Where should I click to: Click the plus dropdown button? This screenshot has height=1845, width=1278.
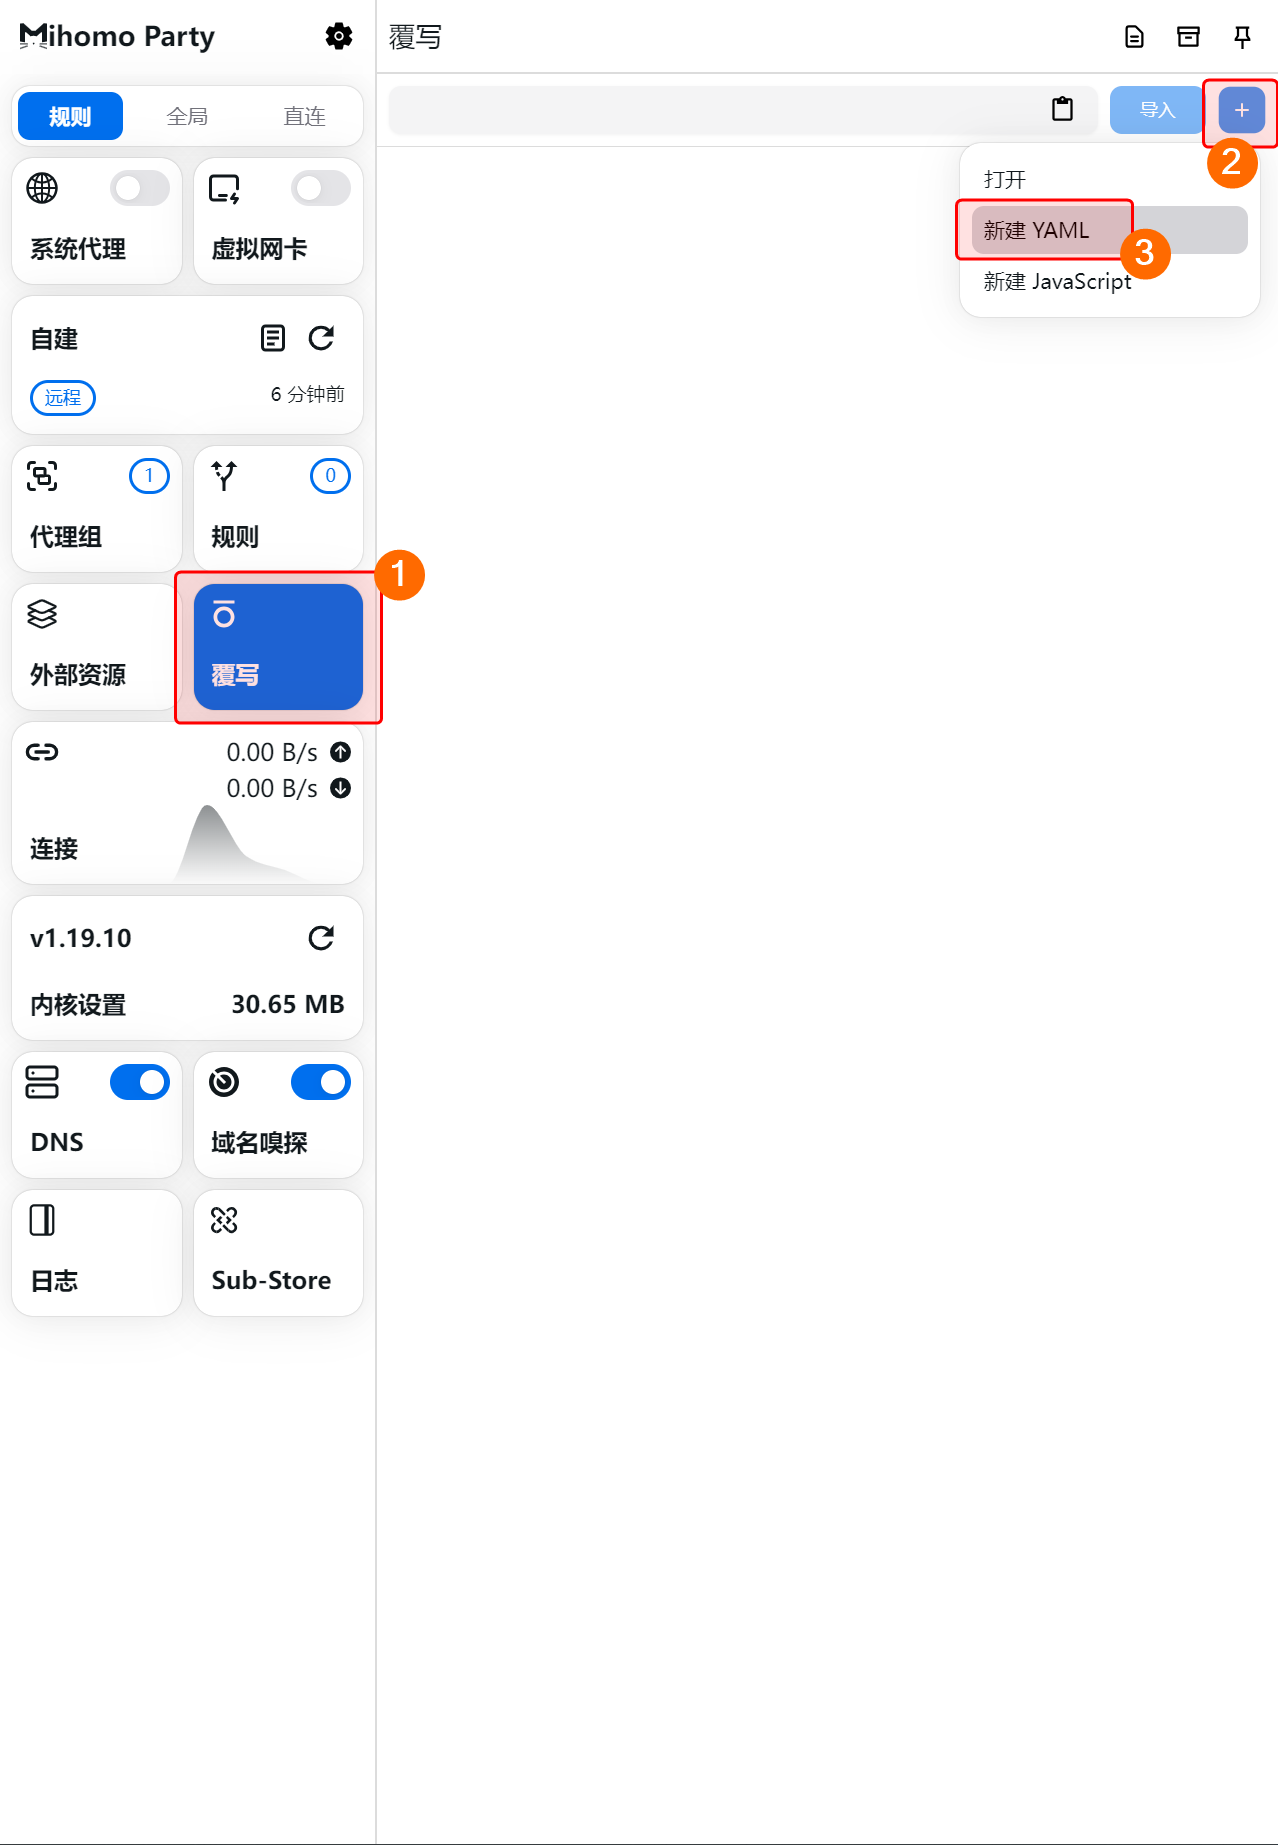pyautogui.click(x=1241, y=110)
